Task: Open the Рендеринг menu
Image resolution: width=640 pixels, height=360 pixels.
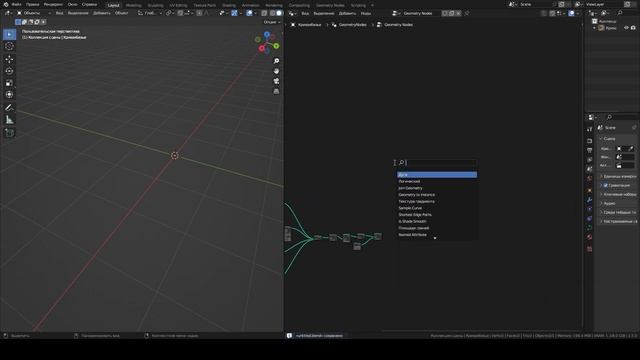Action: pos(53,4)
